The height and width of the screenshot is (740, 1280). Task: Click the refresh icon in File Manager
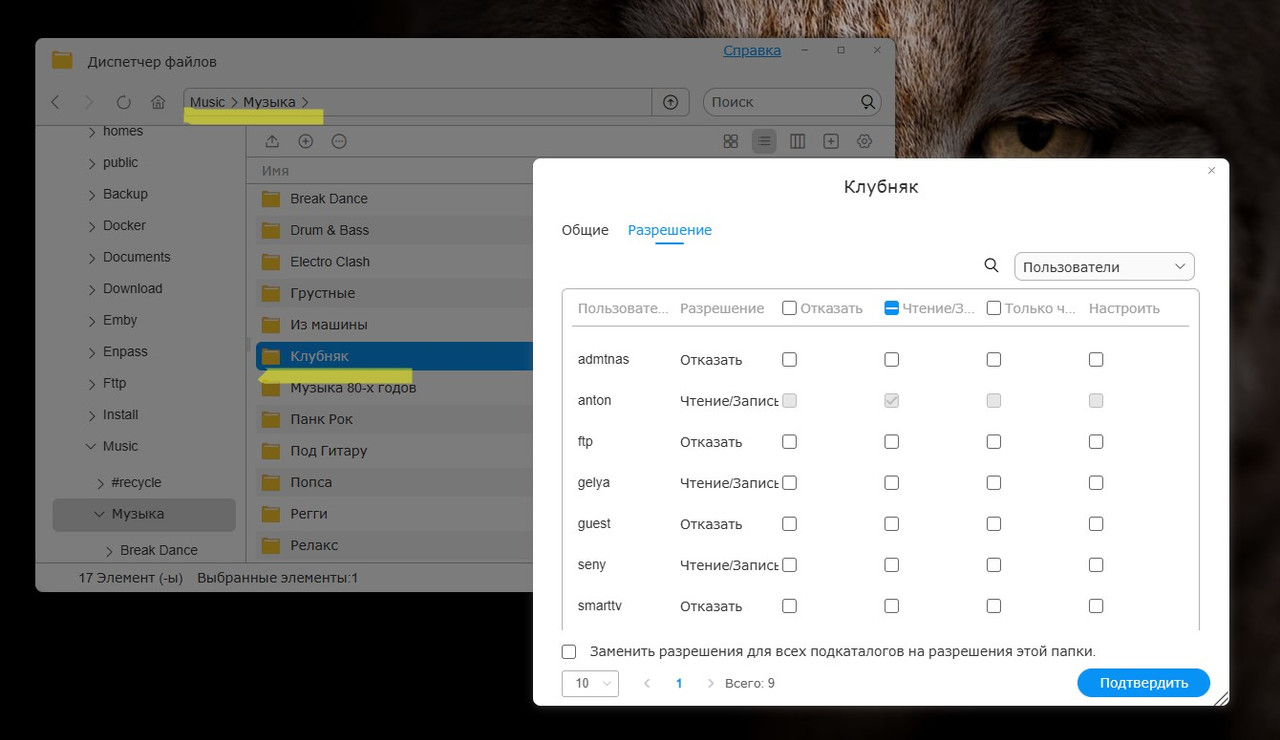124,102
